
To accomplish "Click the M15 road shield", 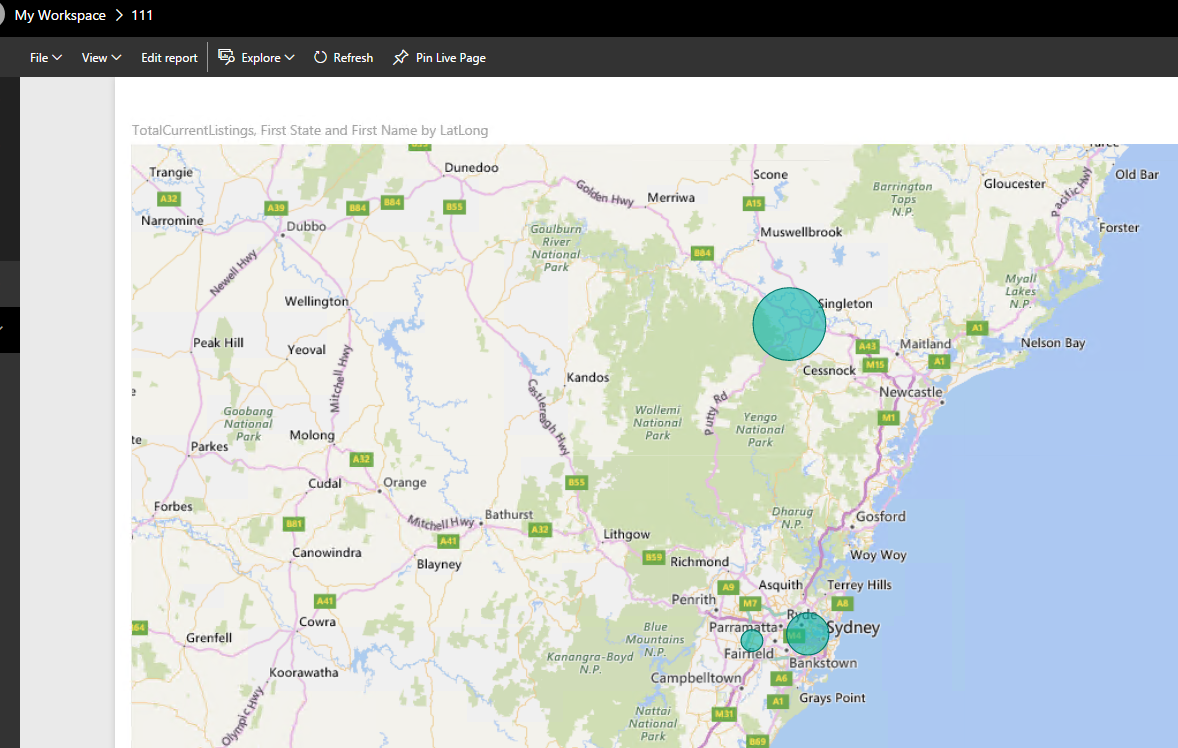I will tap(874, 364).
